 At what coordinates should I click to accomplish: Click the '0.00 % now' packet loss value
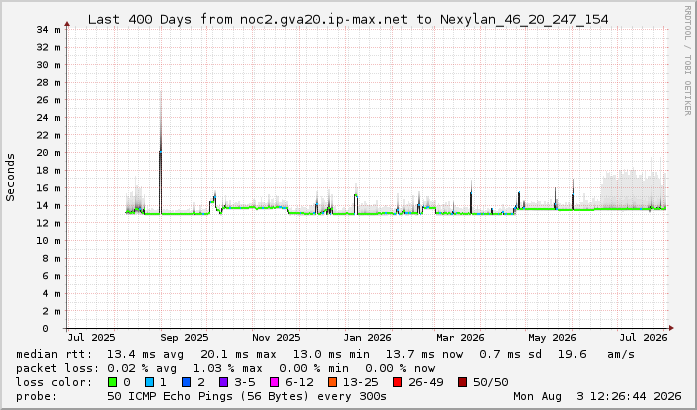coord(400,368)
